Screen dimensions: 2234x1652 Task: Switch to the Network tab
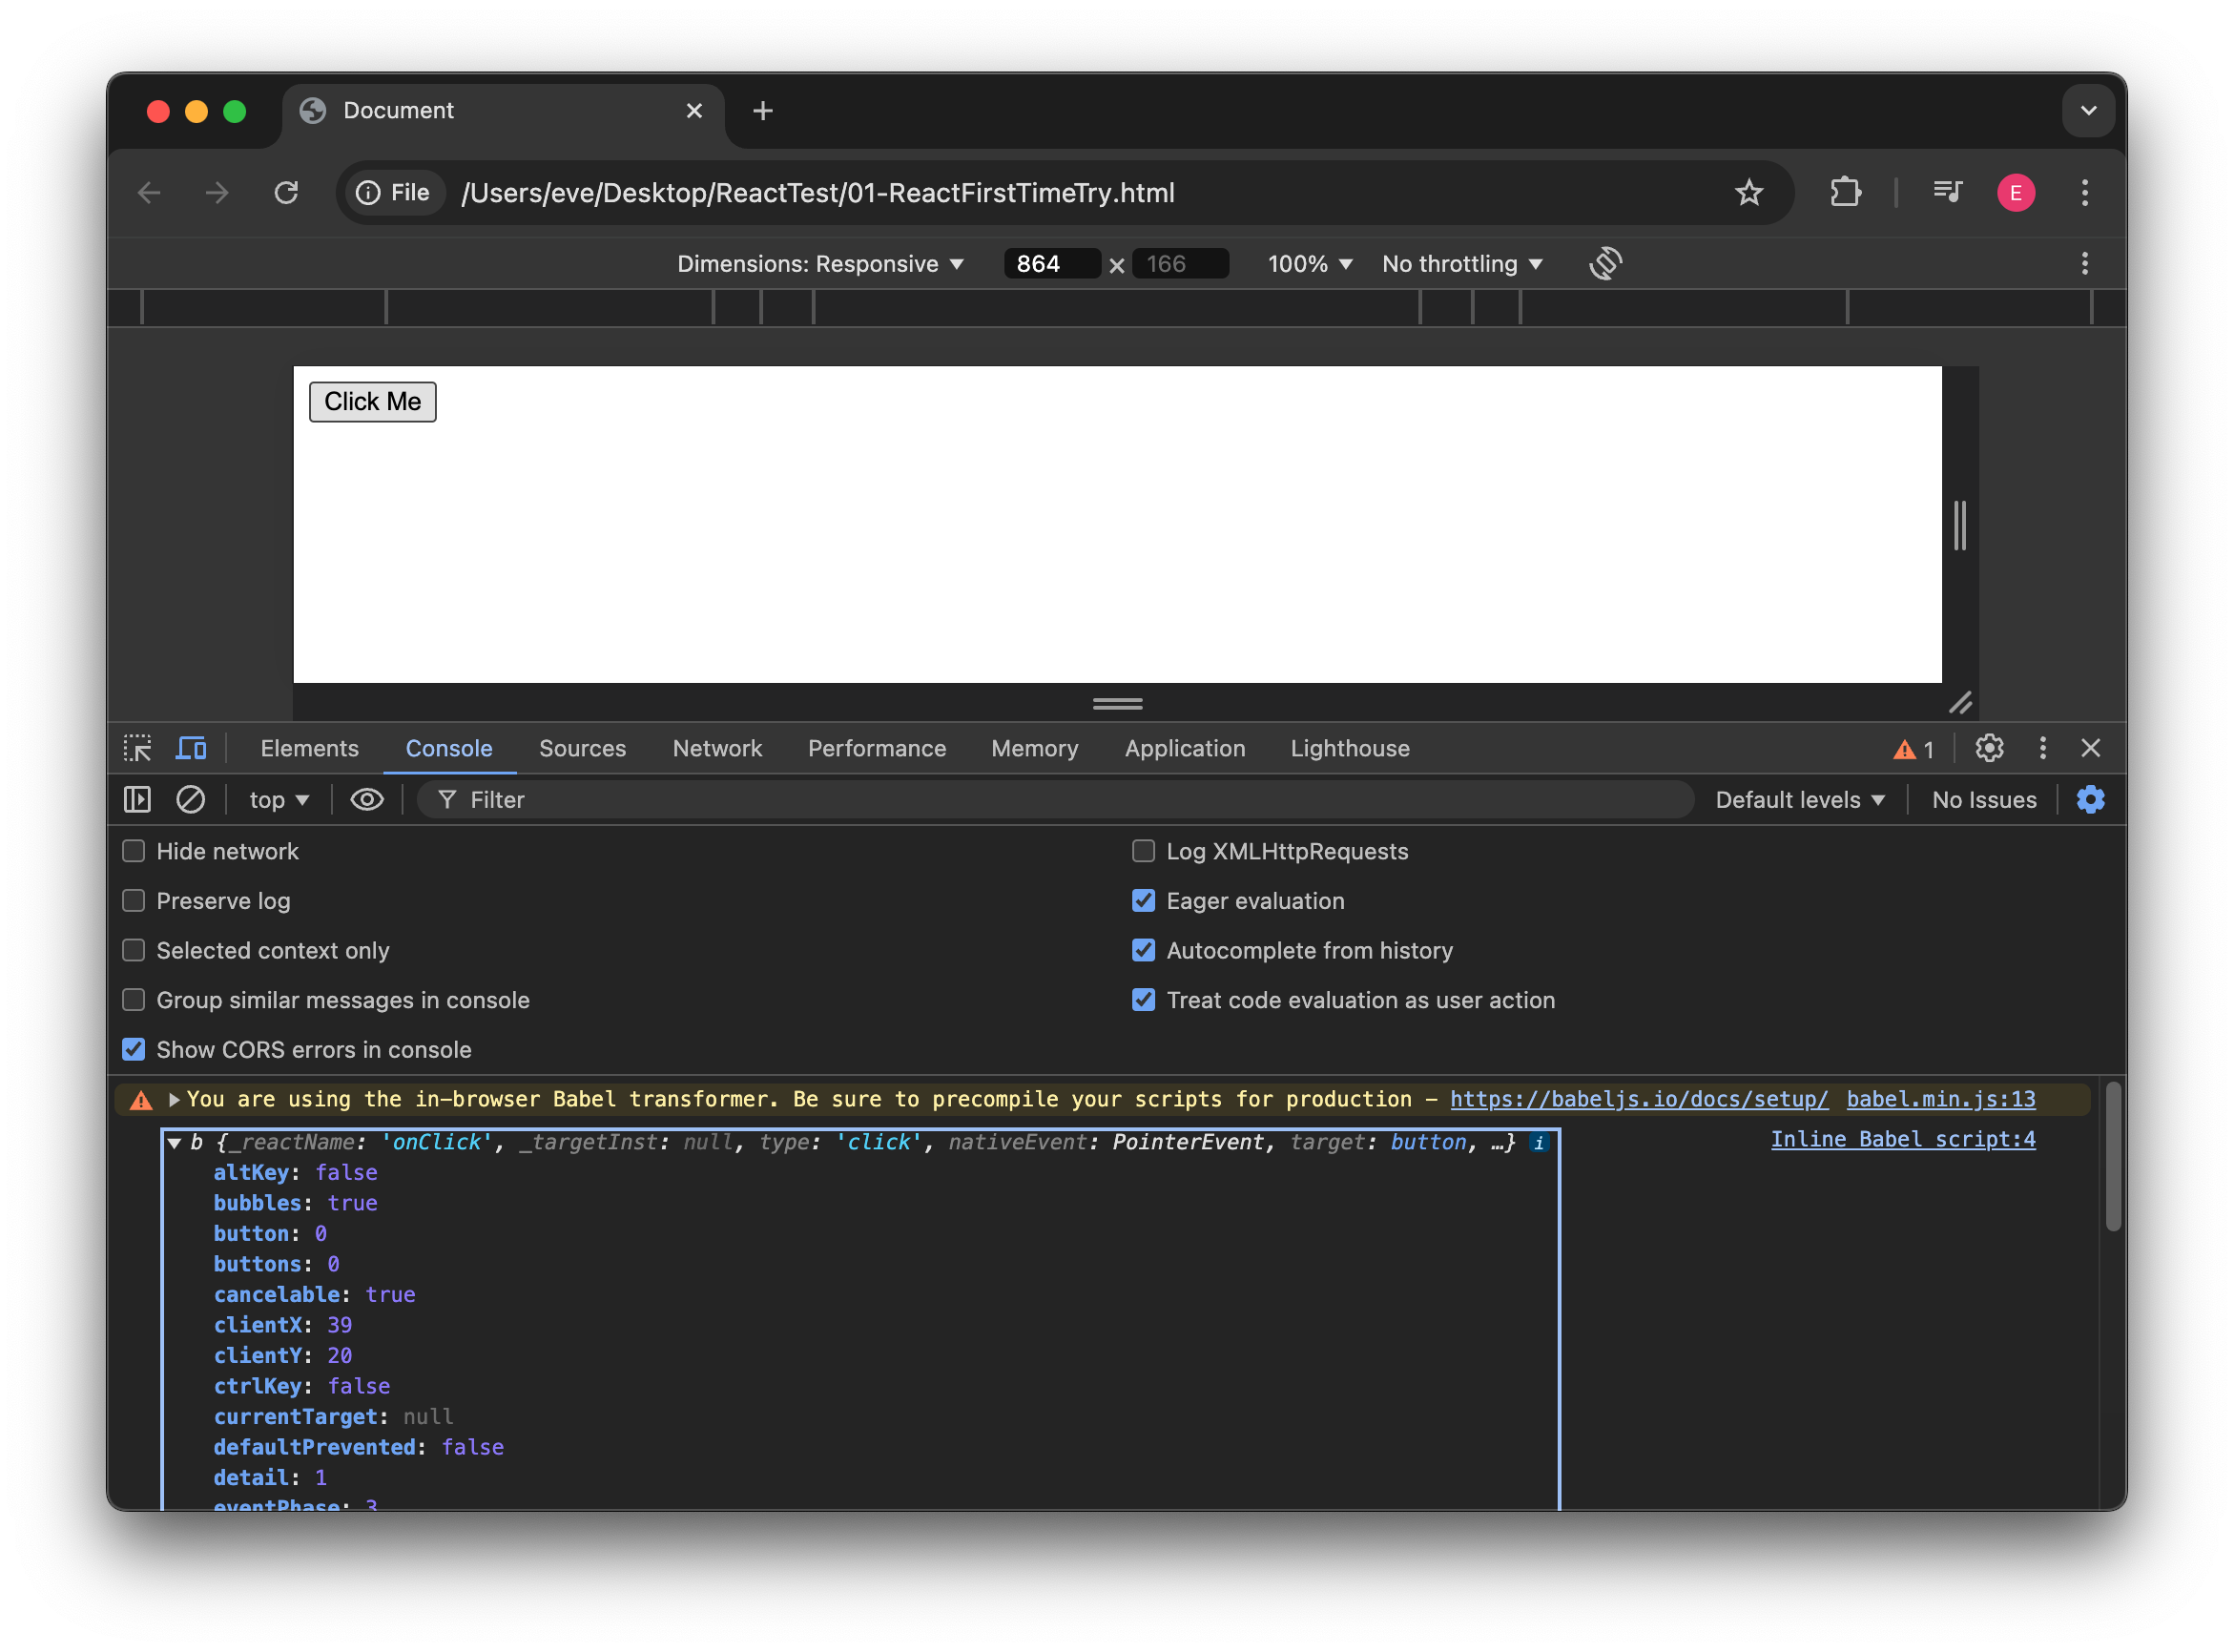point(716,747)
